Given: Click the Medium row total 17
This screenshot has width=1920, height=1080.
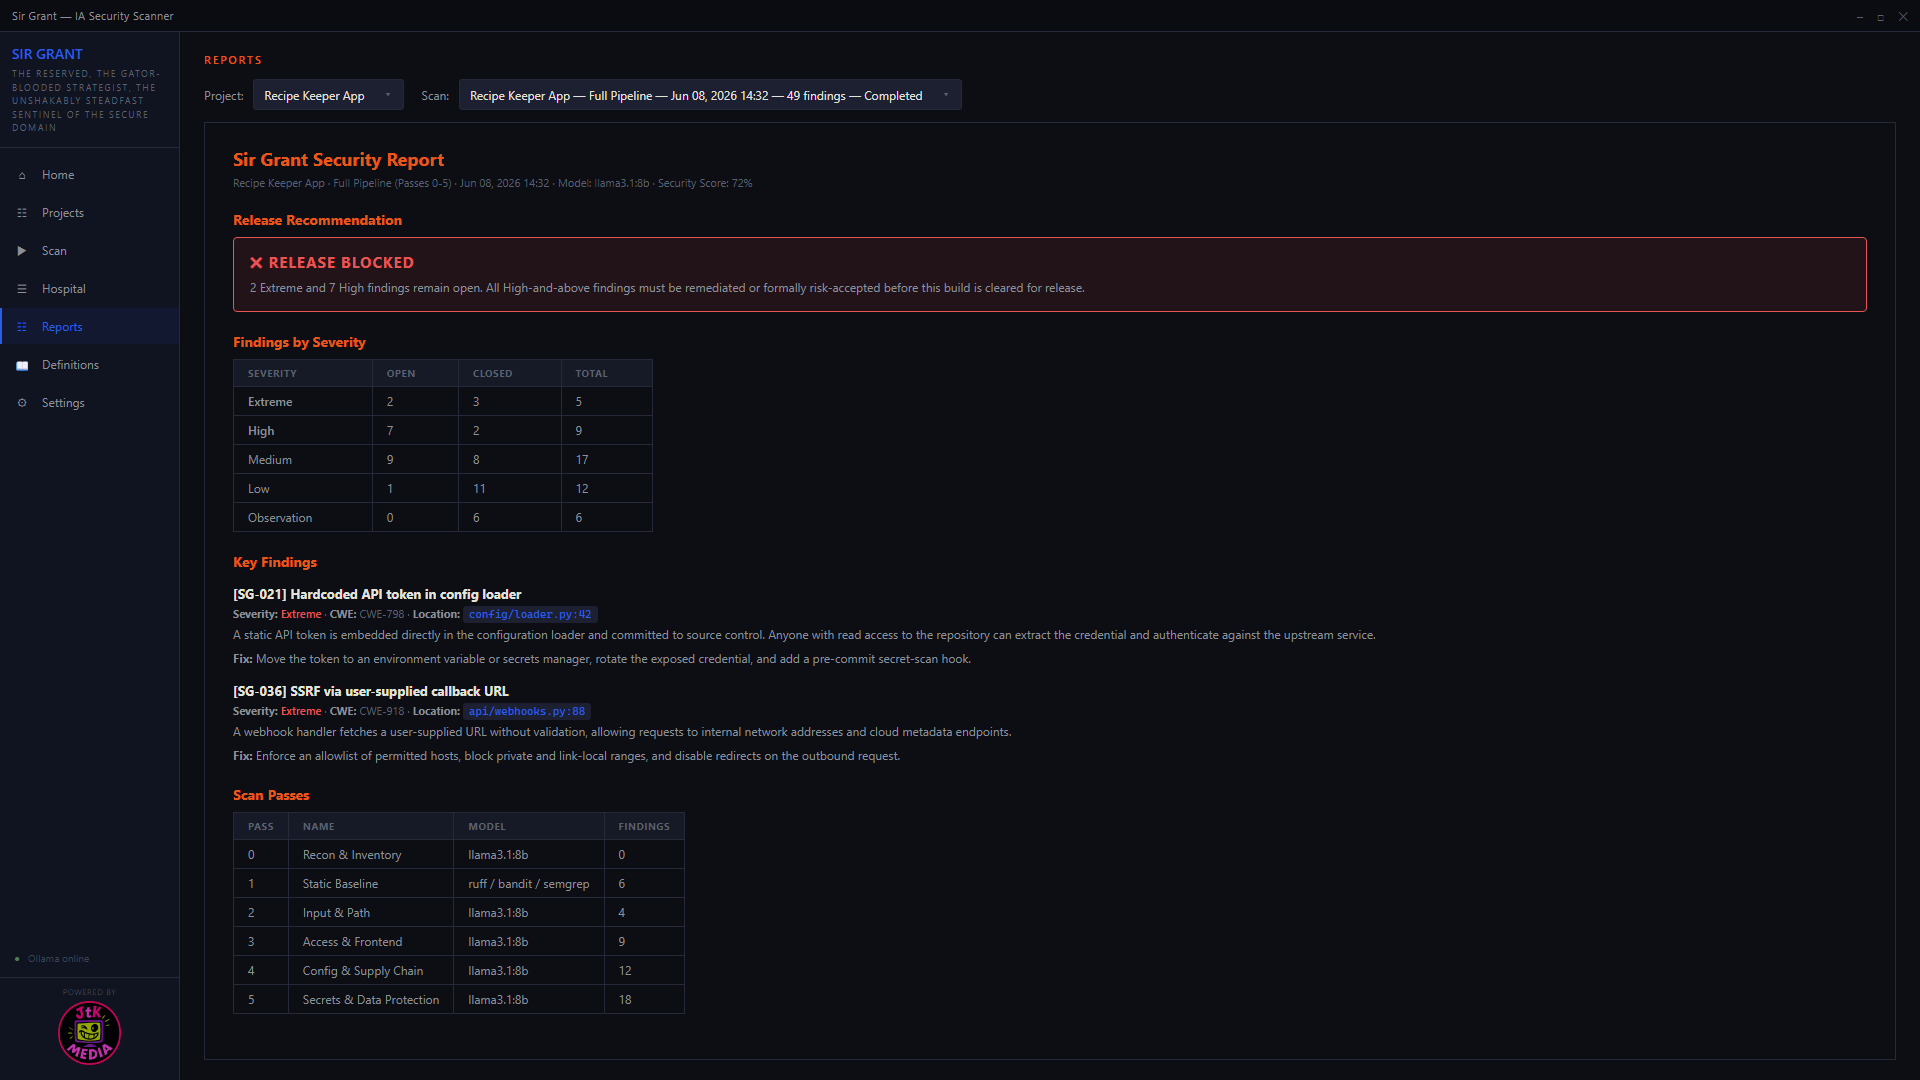Looking at the screenshot, I should (582, 460).
